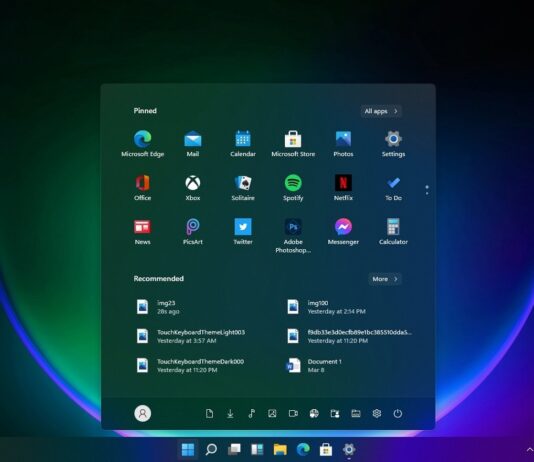
Task: Open the Settings gear in Start footer
Action: click(x=377, y=413)
